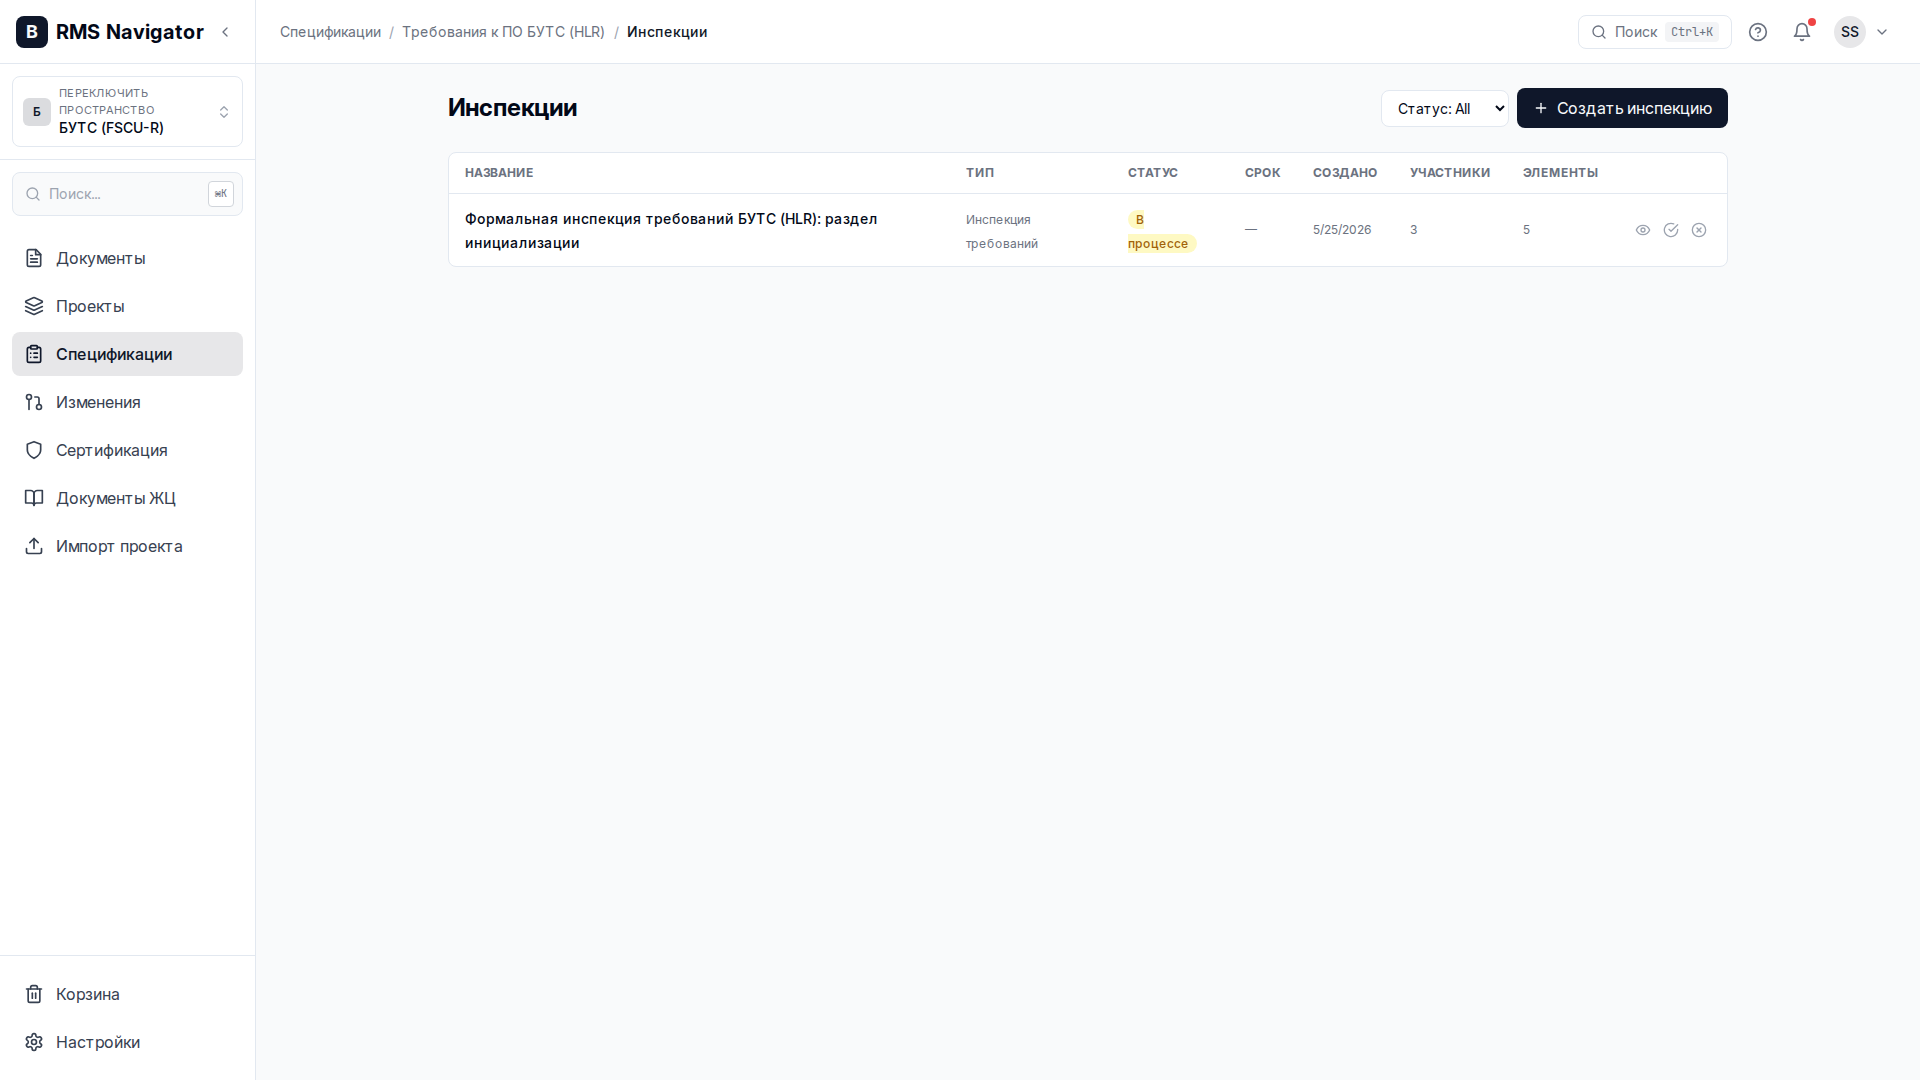The width and height of the screenshot is (1920, 1080).
Task: Expand the user menu chevron
Action: [1882, 32]
